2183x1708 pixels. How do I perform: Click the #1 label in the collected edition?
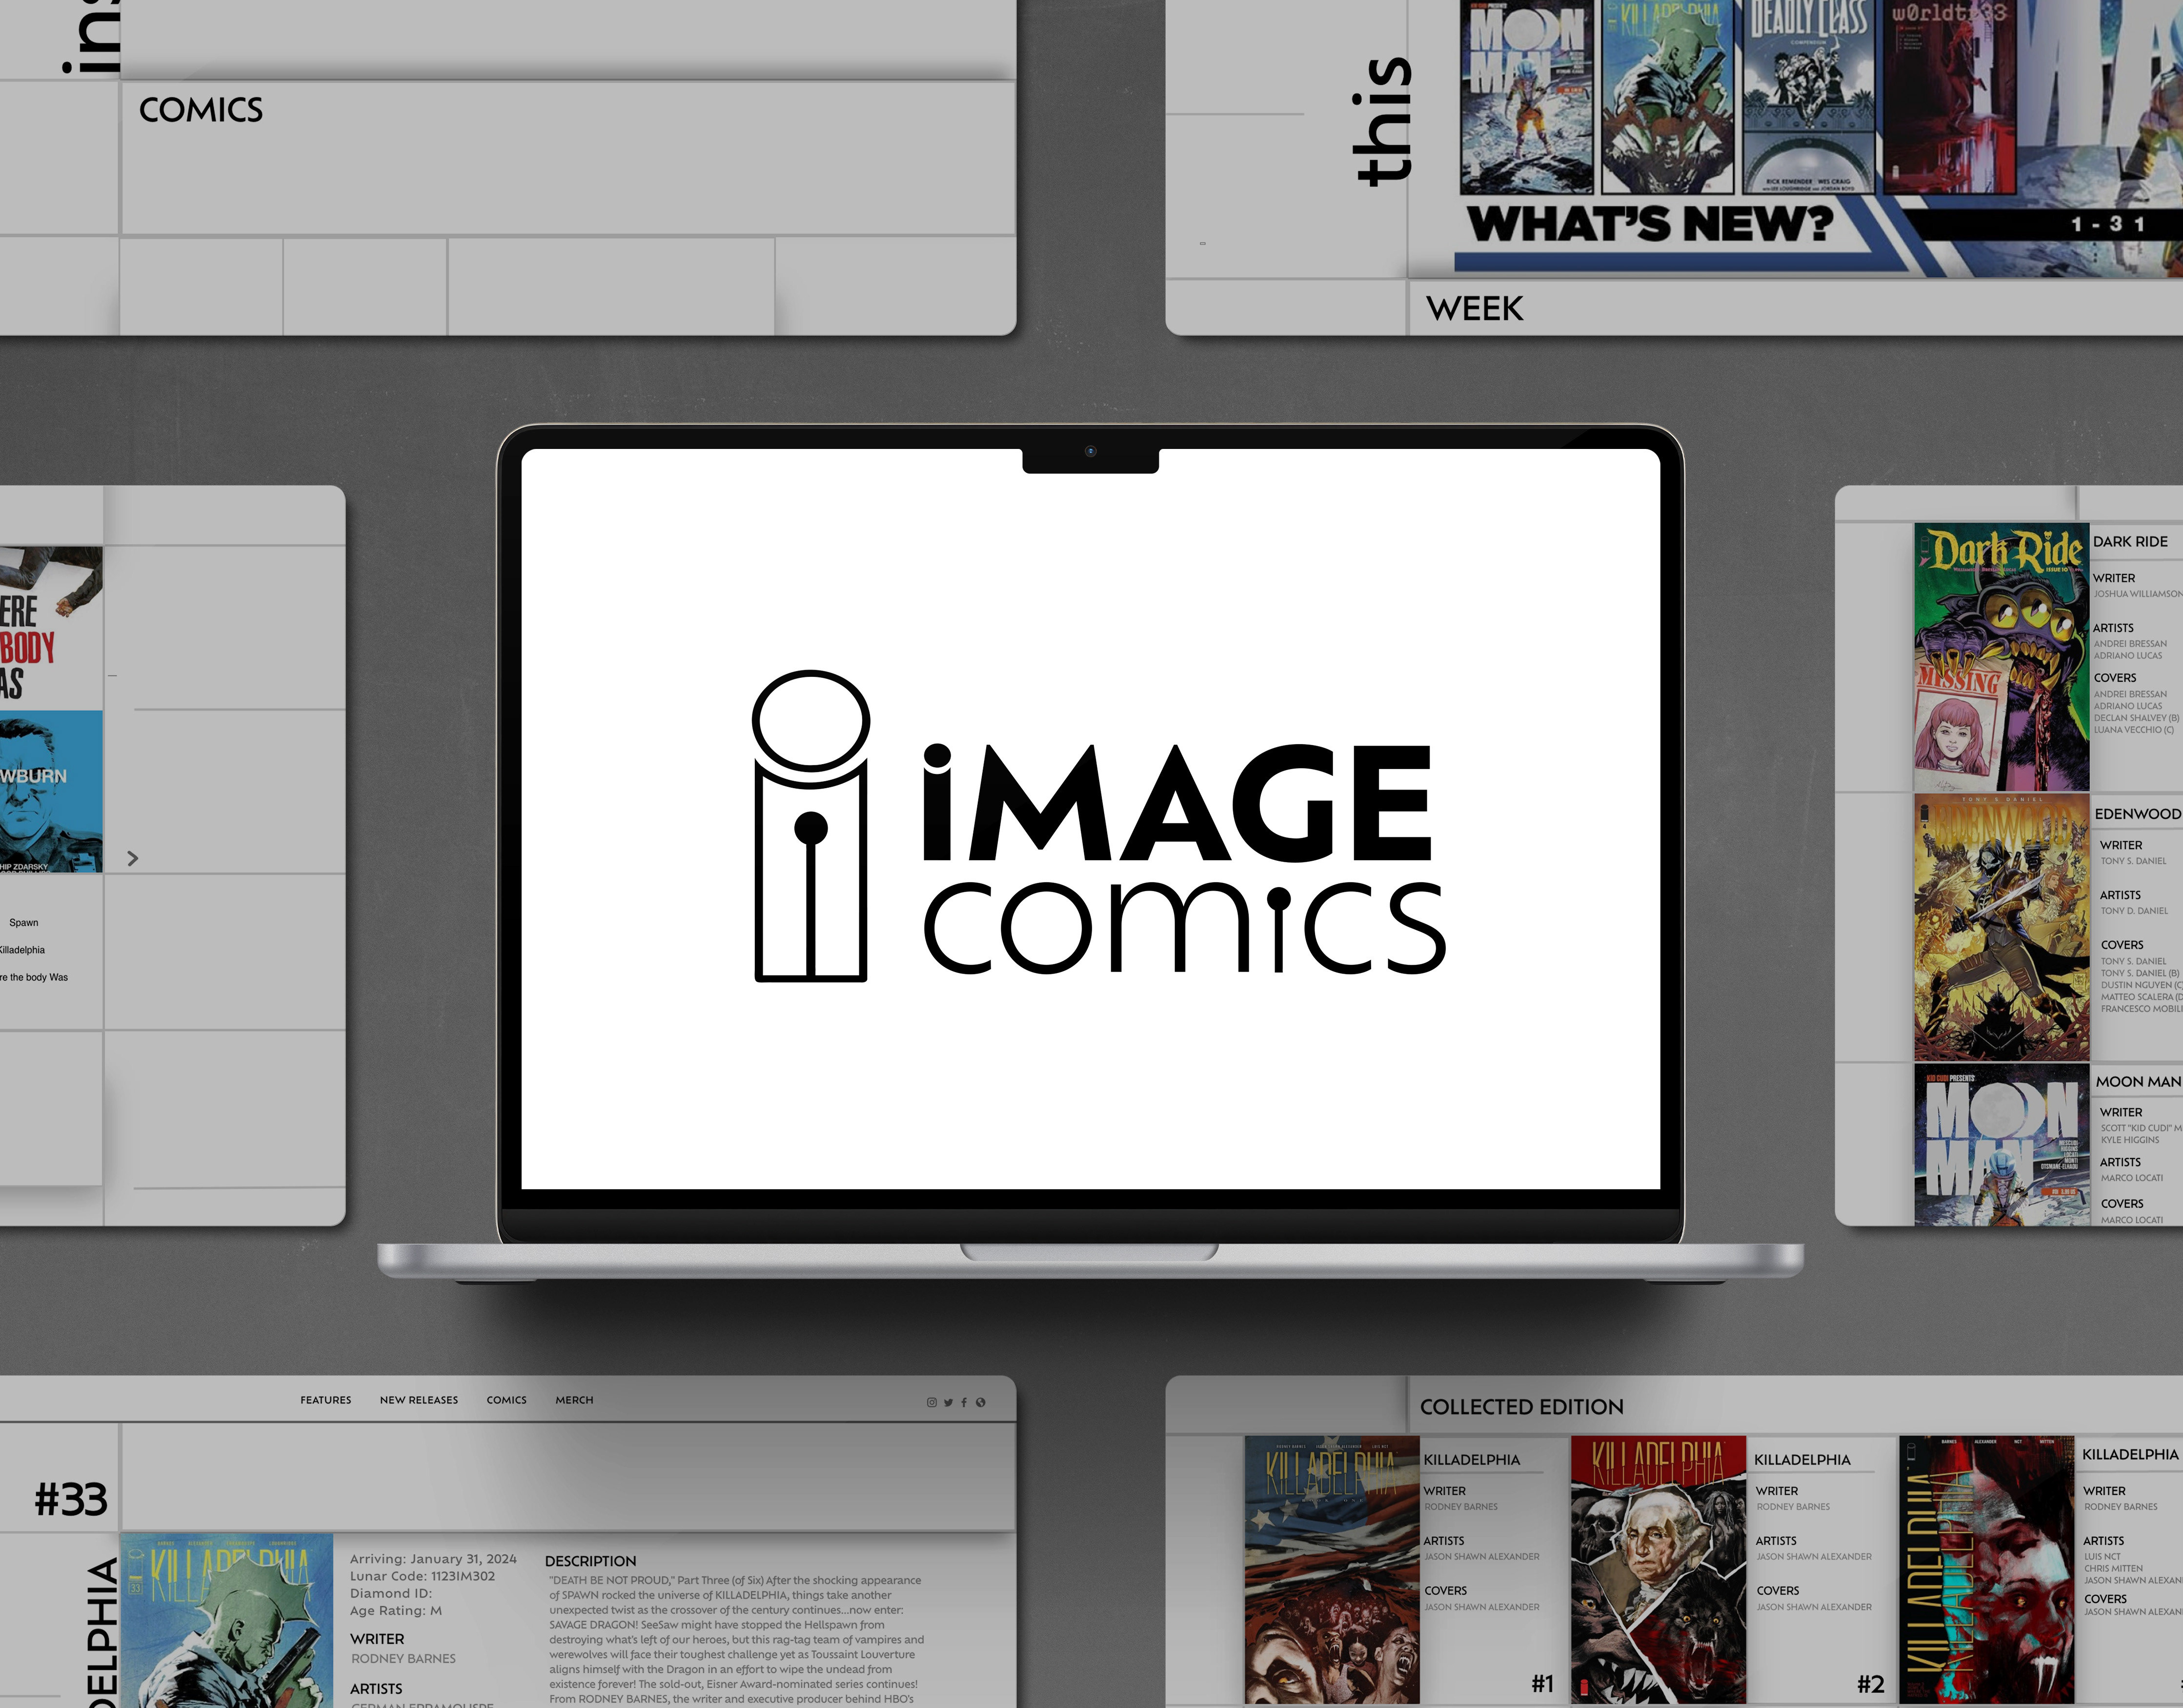click(1542, 1684)
